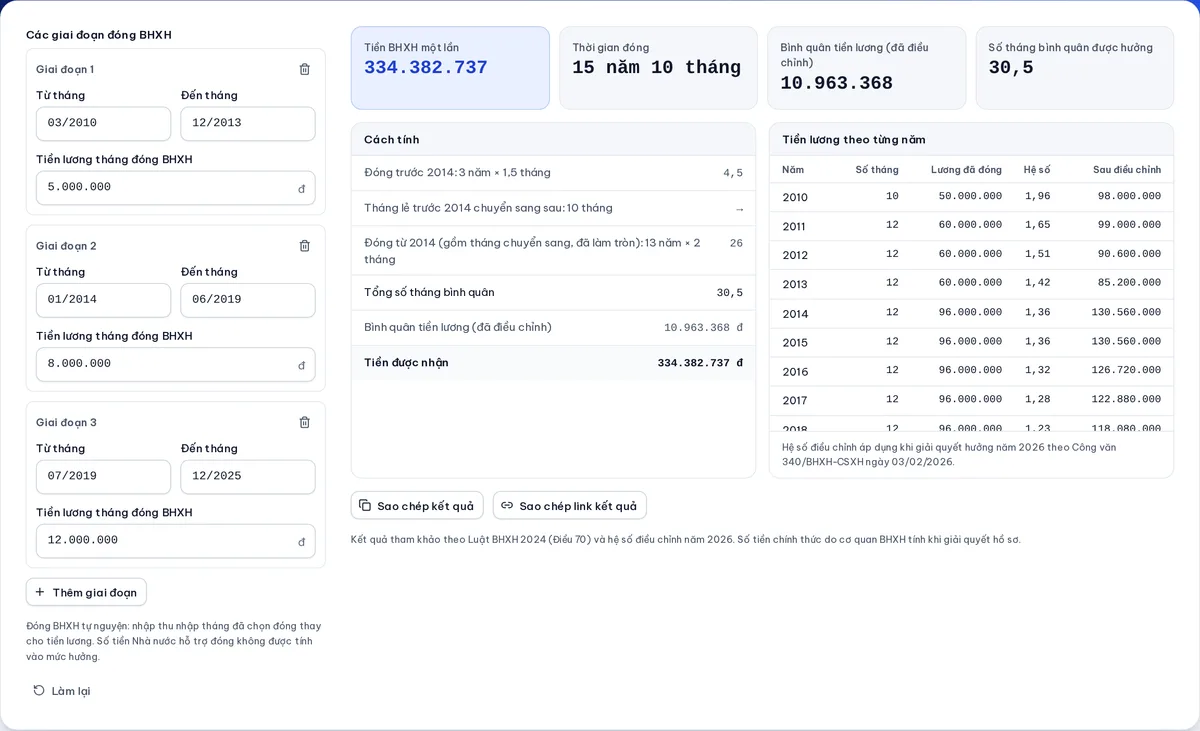1200x731 pixels.
Task: Edit Đến tháng field showing 12/2025
Action: pyautogui.click(x=248, y=476)
